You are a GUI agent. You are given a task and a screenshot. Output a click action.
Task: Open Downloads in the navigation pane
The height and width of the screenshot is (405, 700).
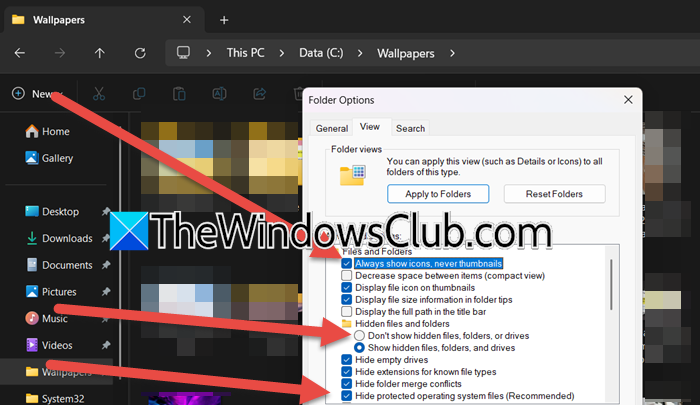point(66,238)
